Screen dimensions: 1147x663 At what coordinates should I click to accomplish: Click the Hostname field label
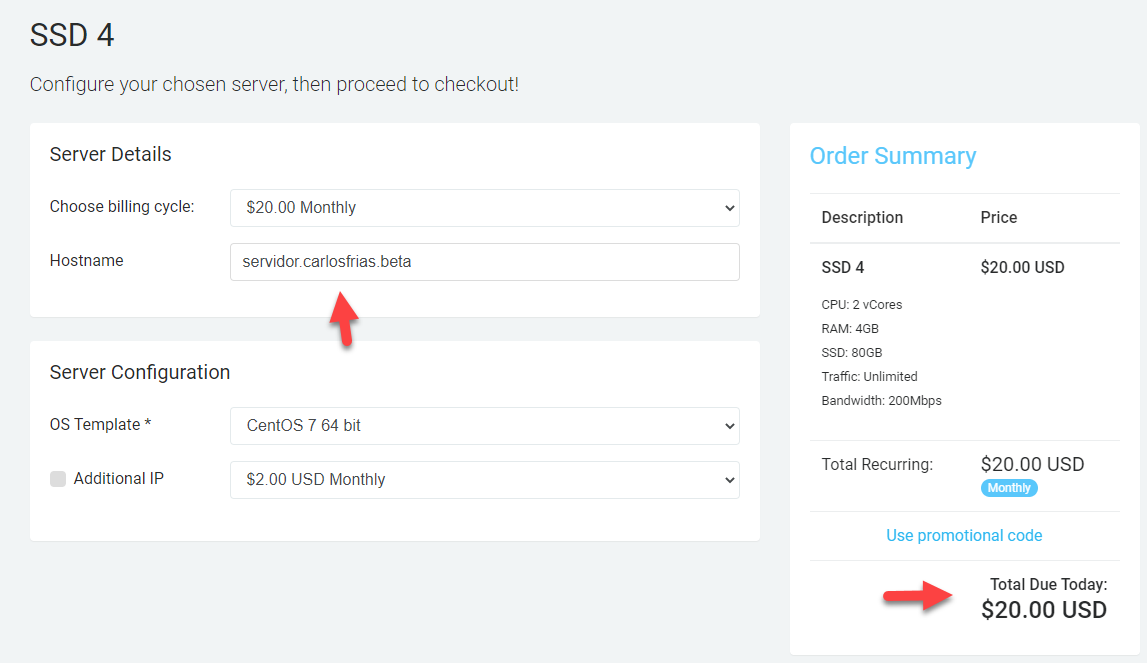click(87, 260)
